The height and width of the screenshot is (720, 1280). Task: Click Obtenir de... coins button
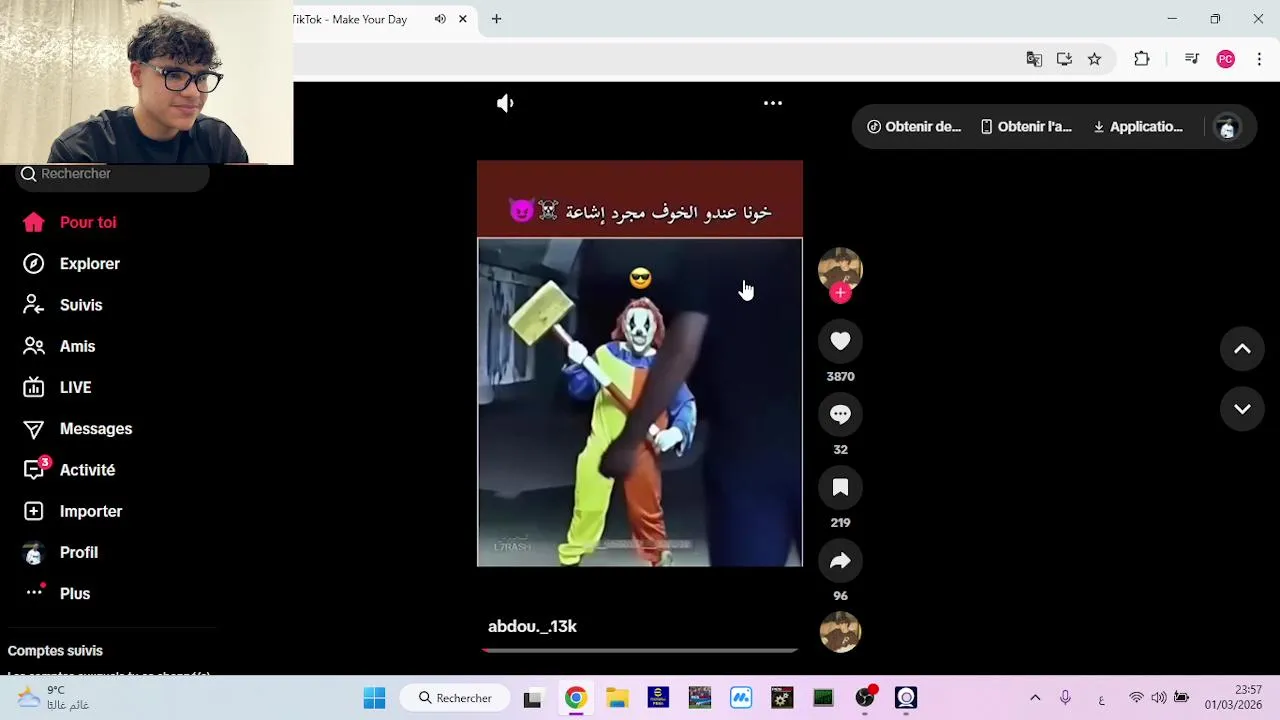(914, 127)
